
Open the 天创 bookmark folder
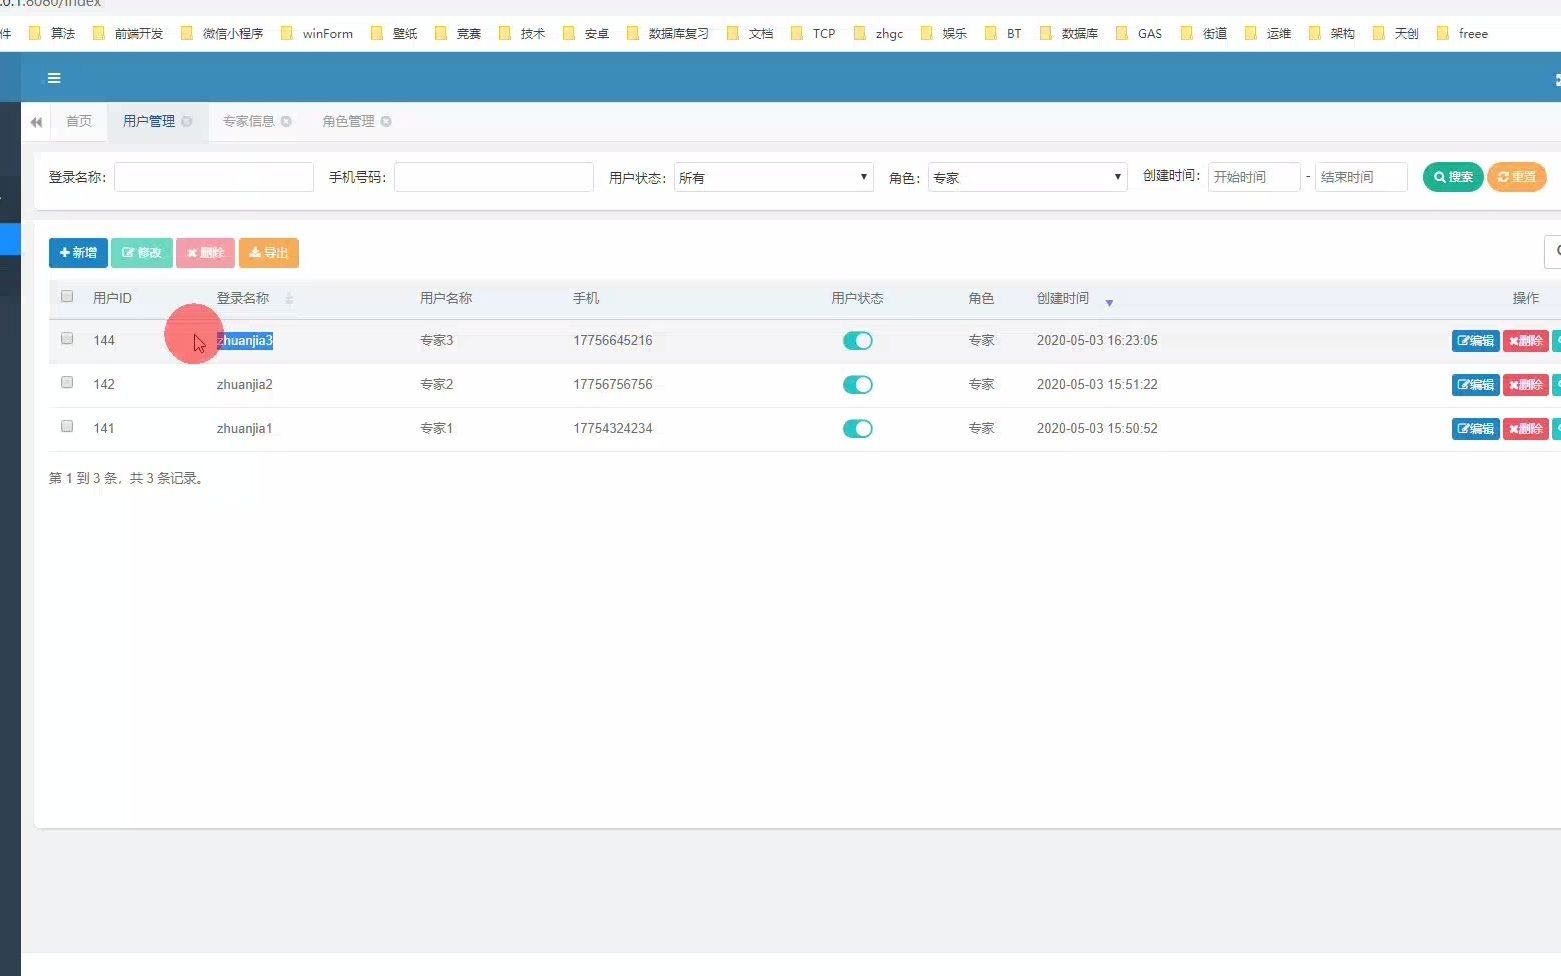coord(1396,33)
